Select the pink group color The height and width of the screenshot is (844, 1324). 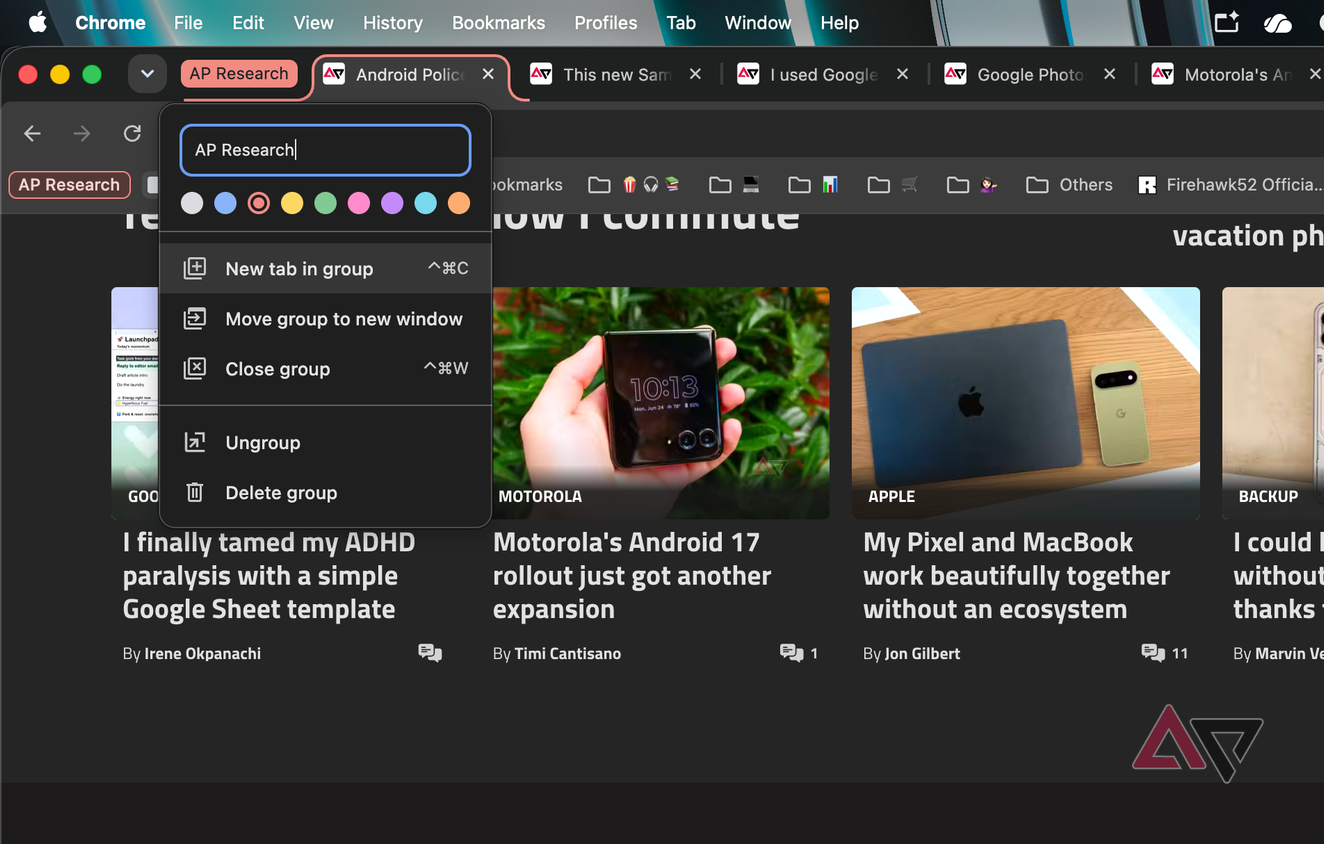[358, 203]
